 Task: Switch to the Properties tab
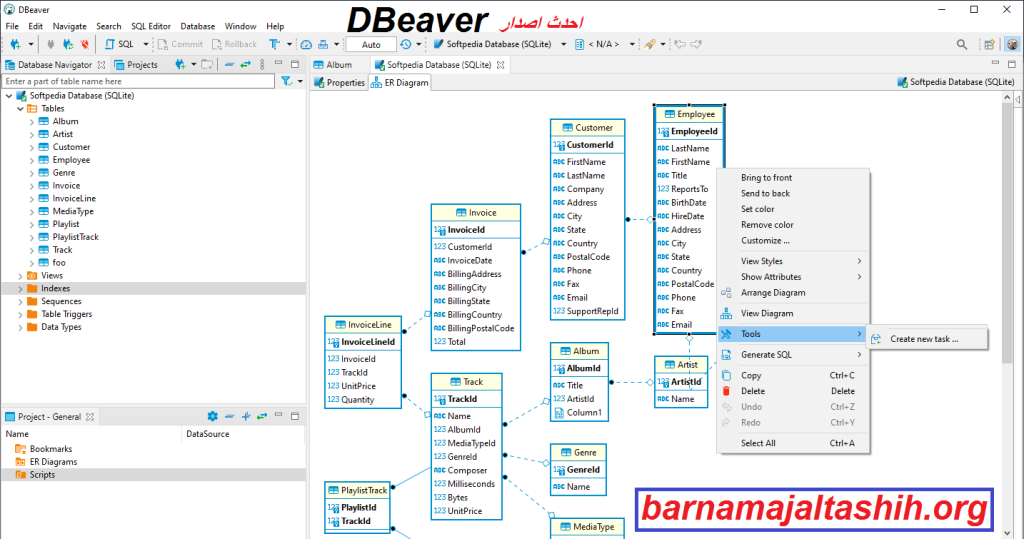[339, 82]
